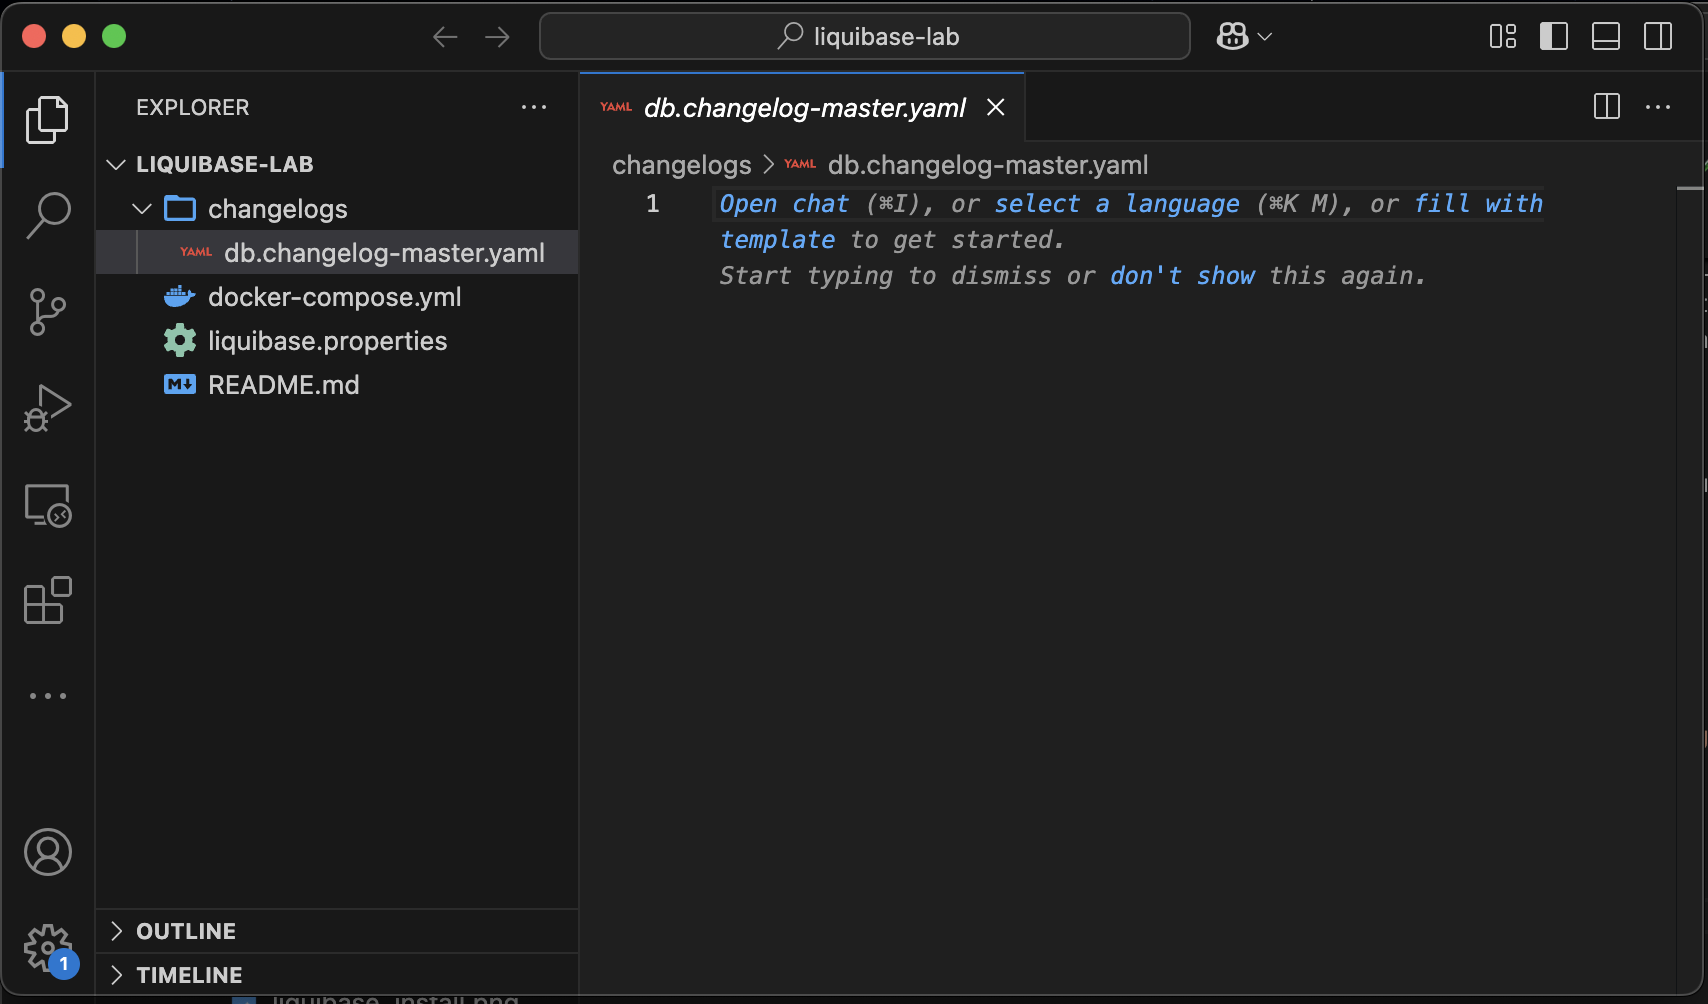
Task: Click the Docker whale icon
Action: [x=180, y=297]
